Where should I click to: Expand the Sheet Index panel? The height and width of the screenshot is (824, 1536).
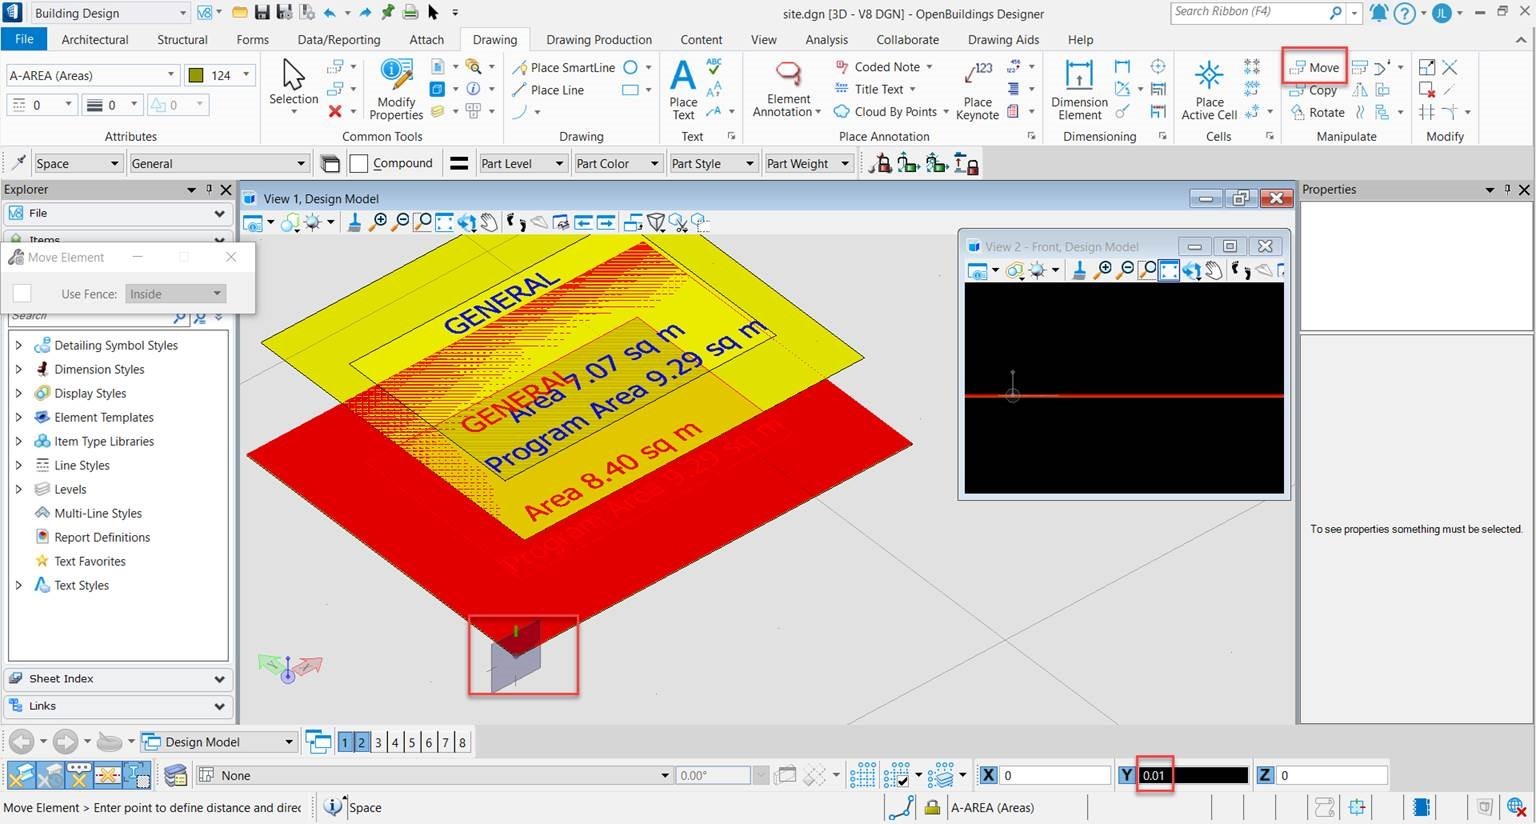coord(118,678)
